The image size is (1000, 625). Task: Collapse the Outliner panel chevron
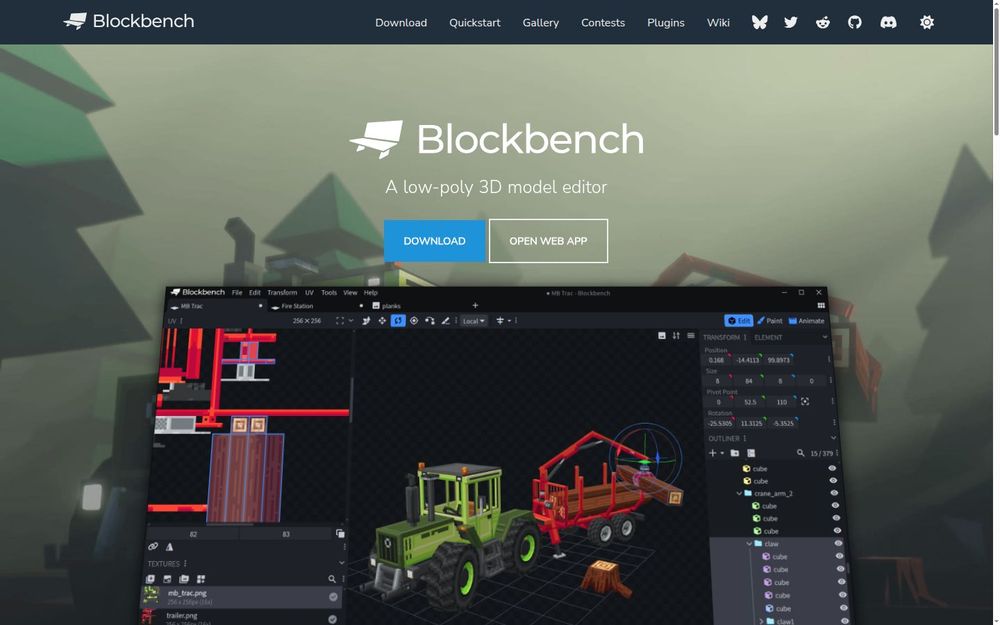[x=833, y=438]
